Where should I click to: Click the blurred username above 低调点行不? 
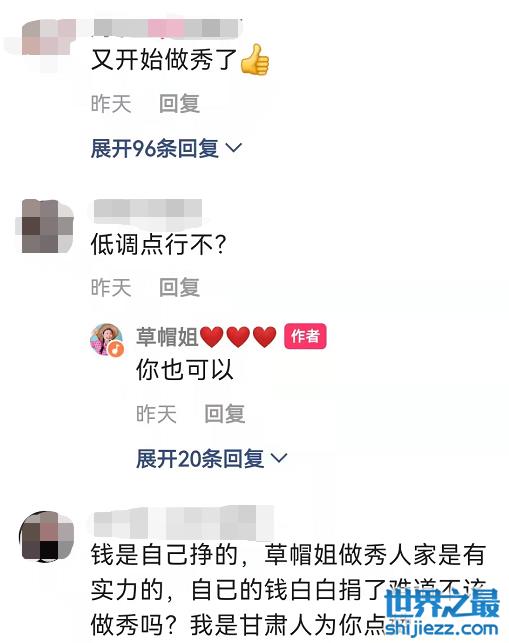(148, 212)
